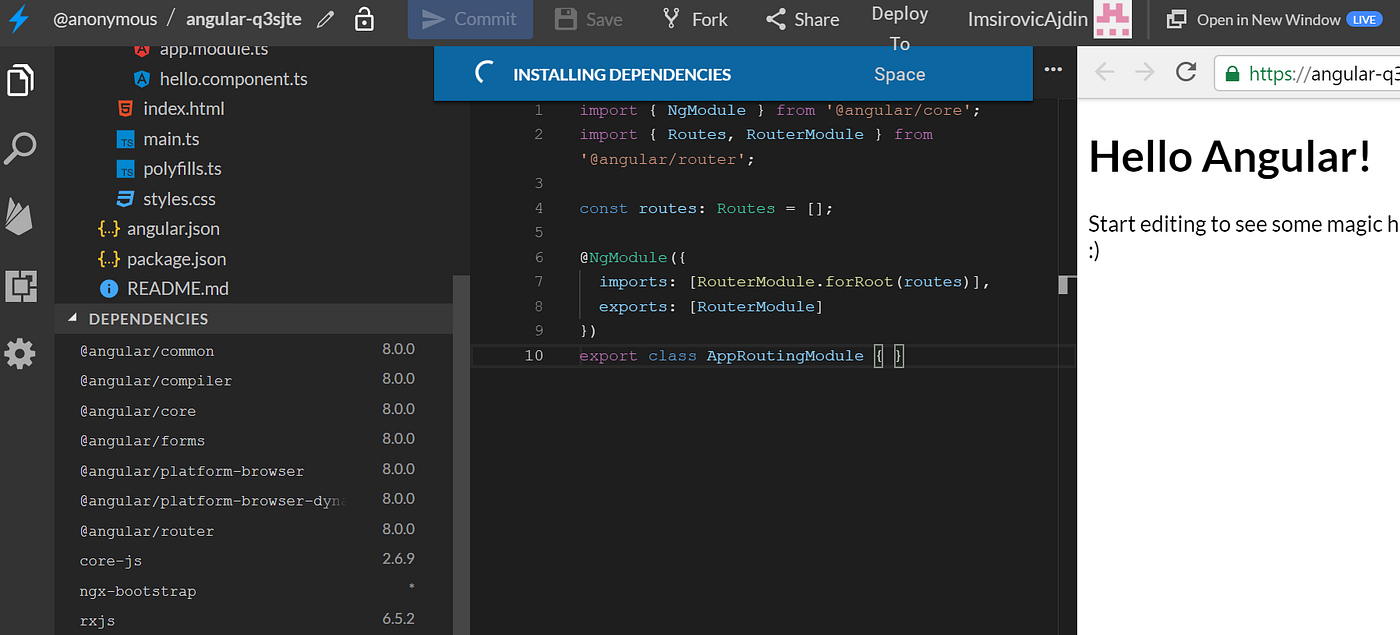Viewport: 1400px width, 635px height.
Task: Refresh the preview pane
Action: (x=1186, y=71)
